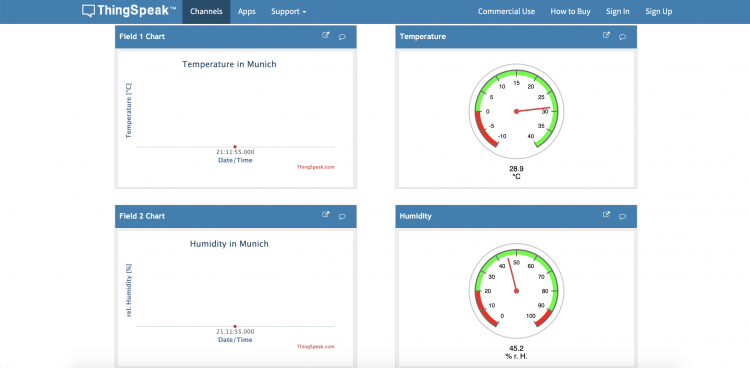Click the ThingSpeak logo
This screenshot has height=368, width=750.
click(125, 11)
